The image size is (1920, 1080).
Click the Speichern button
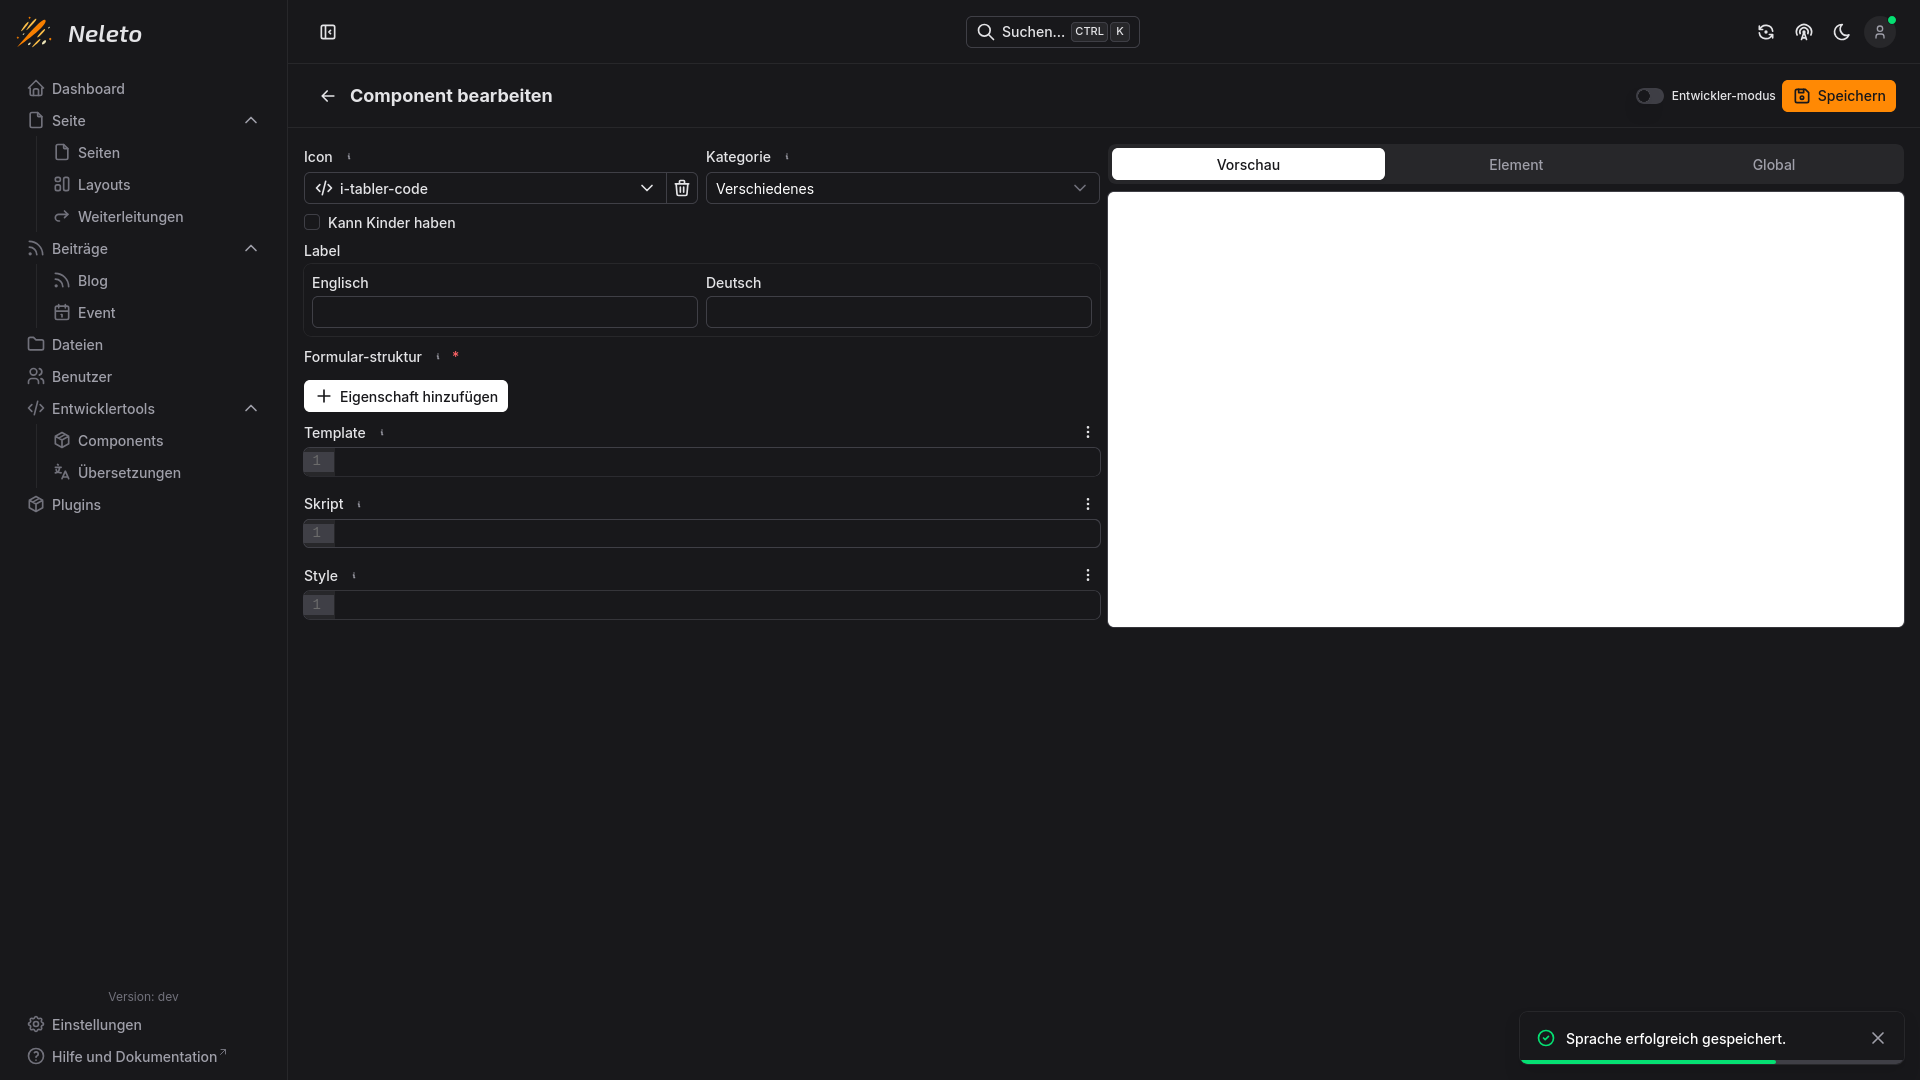1838,96
